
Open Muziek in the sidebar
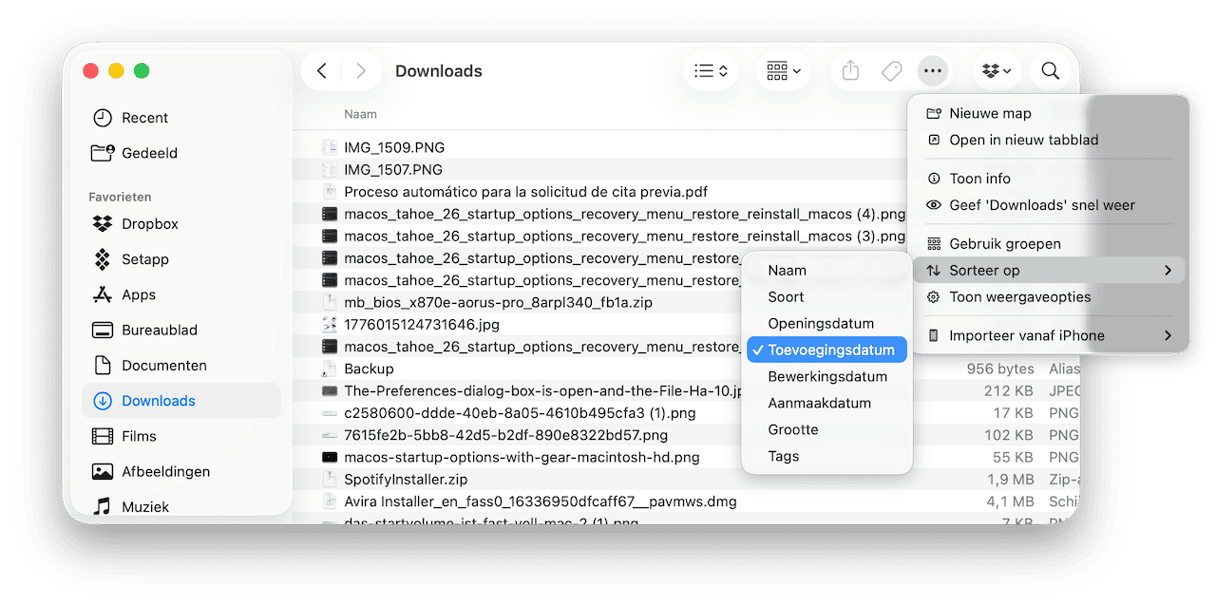point(181,507)
